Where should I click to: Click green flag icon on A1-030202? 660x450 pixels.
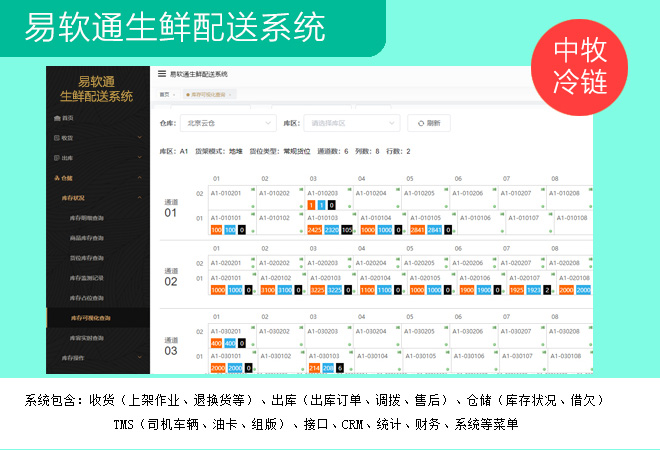tap(301, 328)
